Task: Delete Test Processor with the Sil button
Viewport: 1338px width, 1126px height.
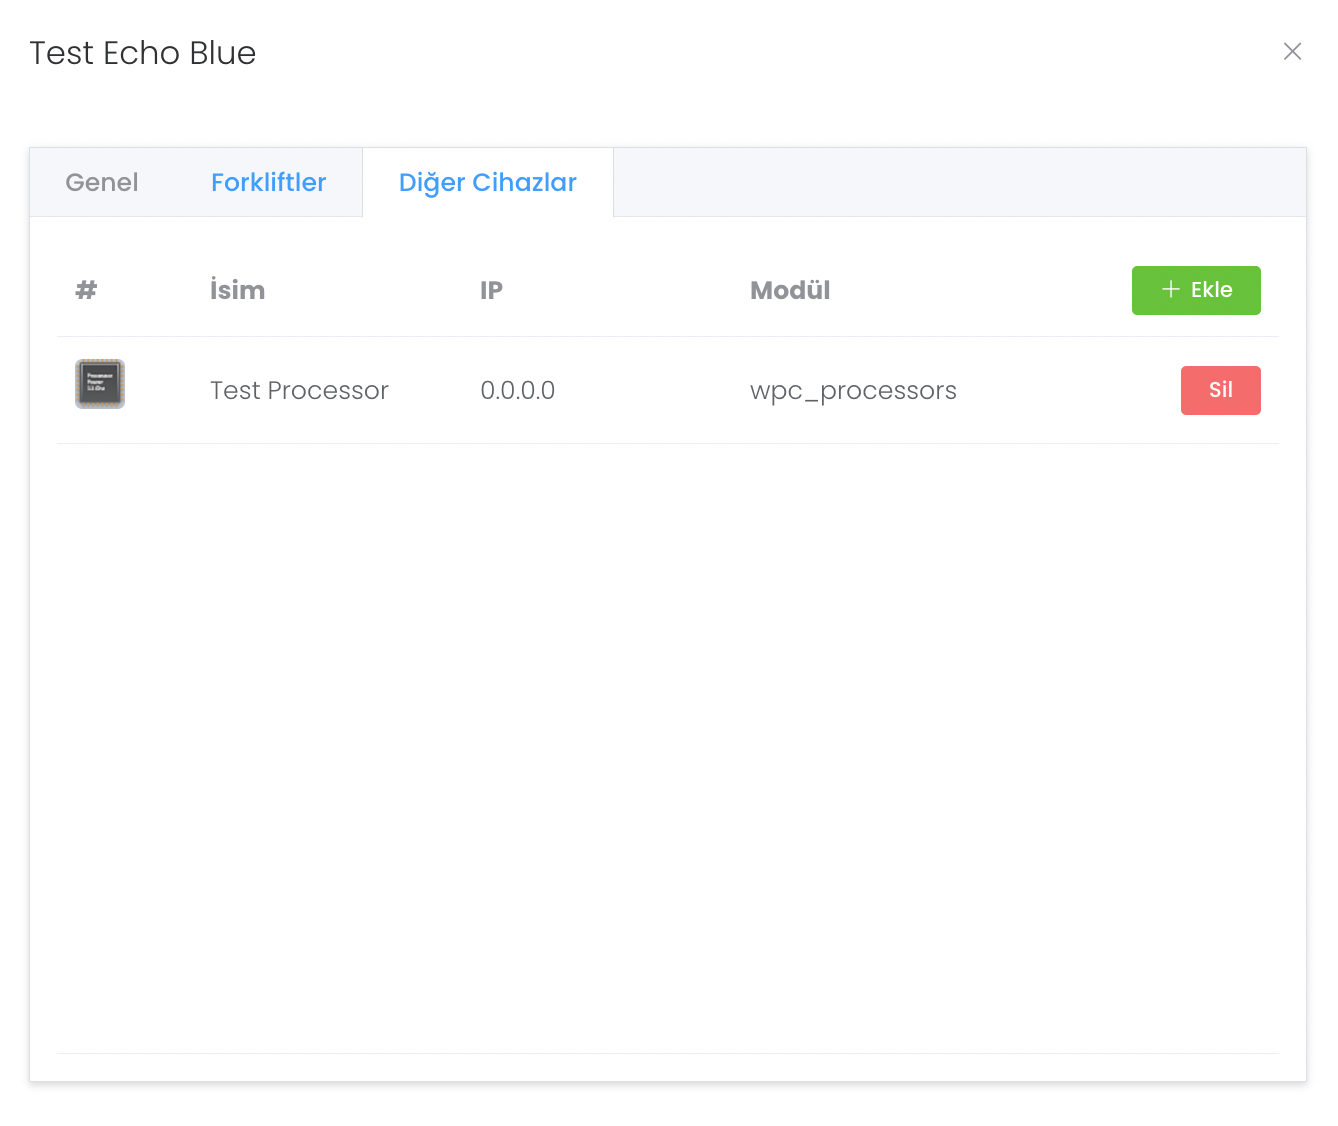Action: (x=1220, y=390)
